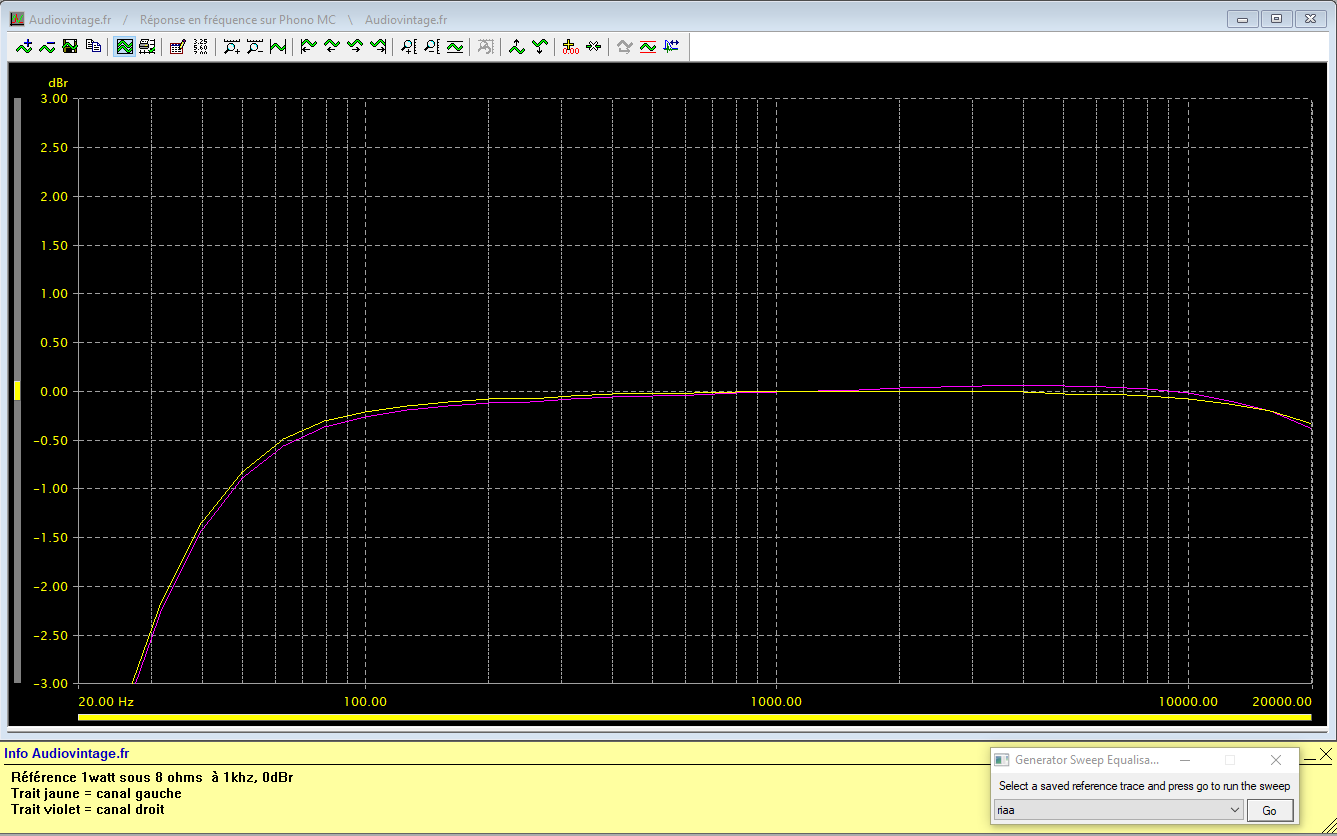This screenshot has height=836, width=1337.
Task: Click the grey vertical bar left of graph
Action: [17, 391]
